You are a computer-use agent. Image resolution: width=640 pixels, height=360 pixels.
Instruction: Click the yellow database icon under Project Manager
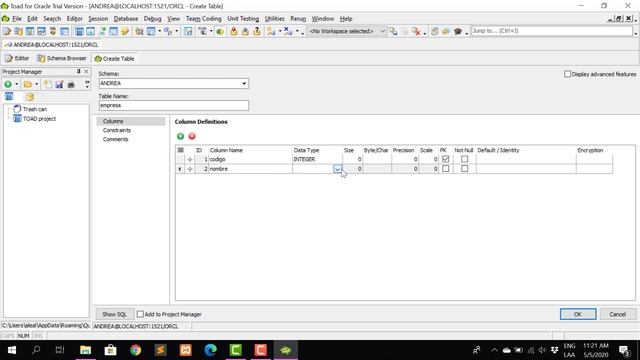[x=29, y=97]
